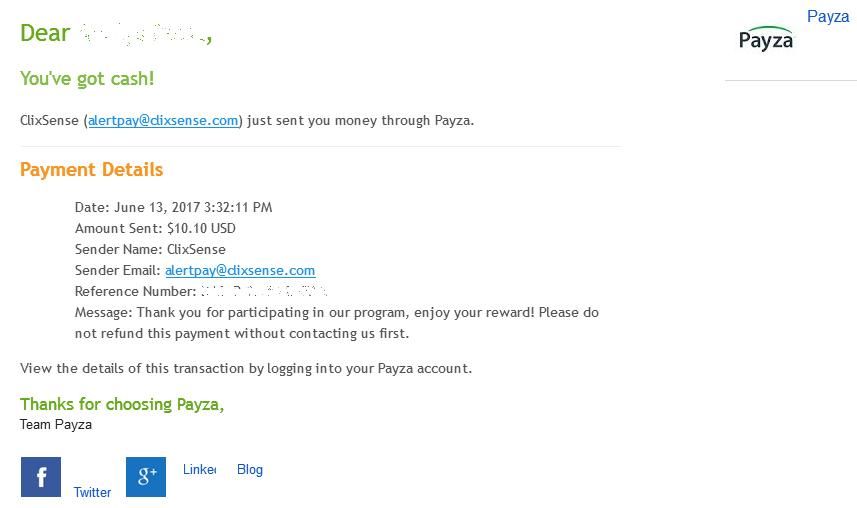Click the Team Payza signature
Screen dimensions: 857x508
[x=56, y=424]
